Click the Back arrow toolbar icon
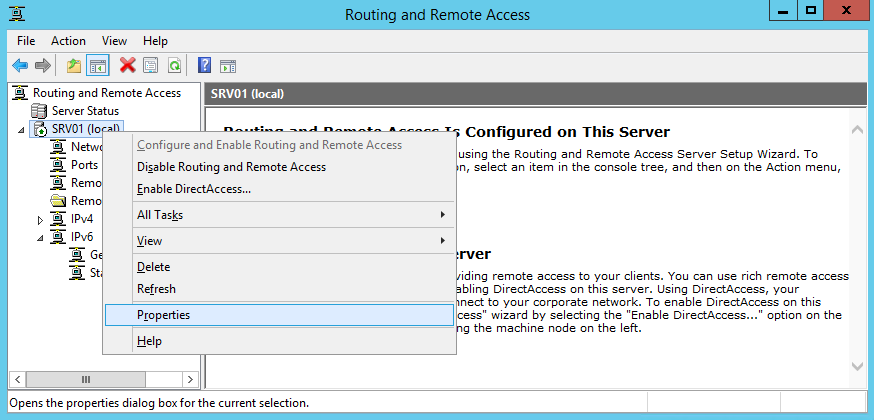 pos(19,66)
